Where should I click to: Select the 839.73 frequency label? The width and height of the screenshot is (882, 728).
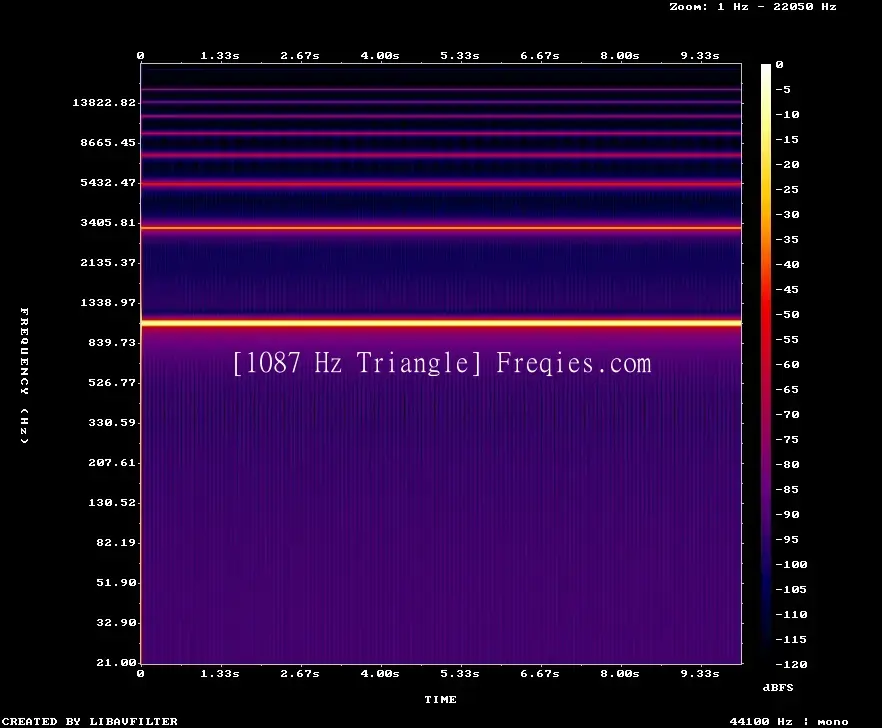point(112,342)
